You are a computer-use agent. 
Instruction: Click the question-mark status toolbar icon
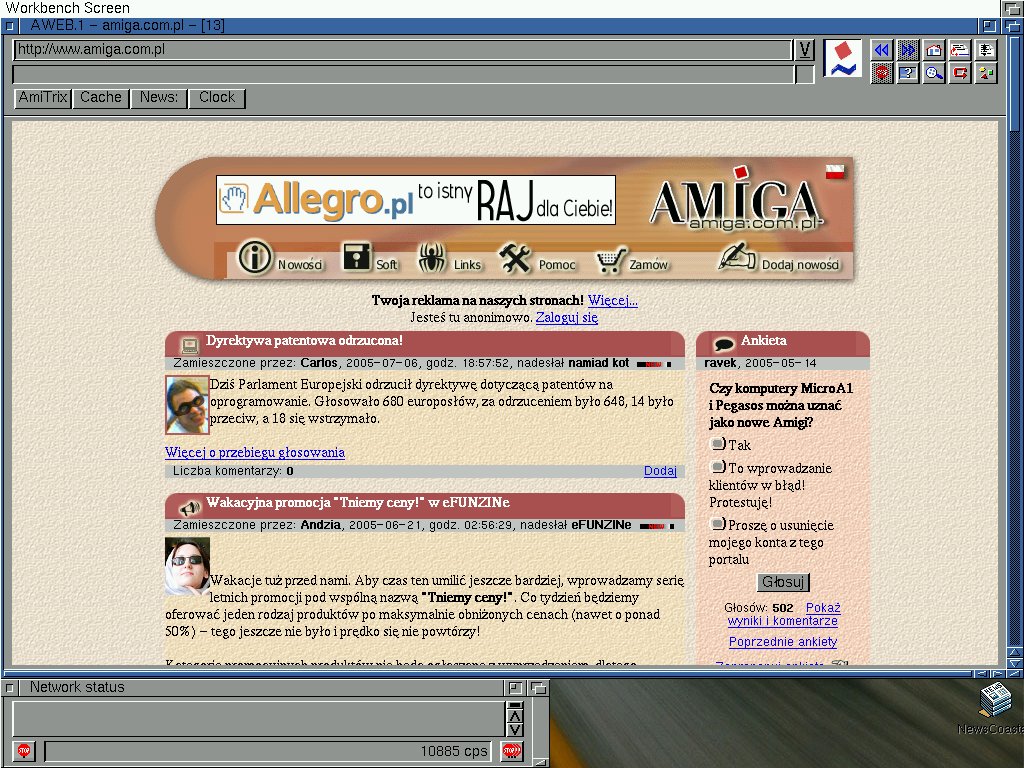click(908, 73)
